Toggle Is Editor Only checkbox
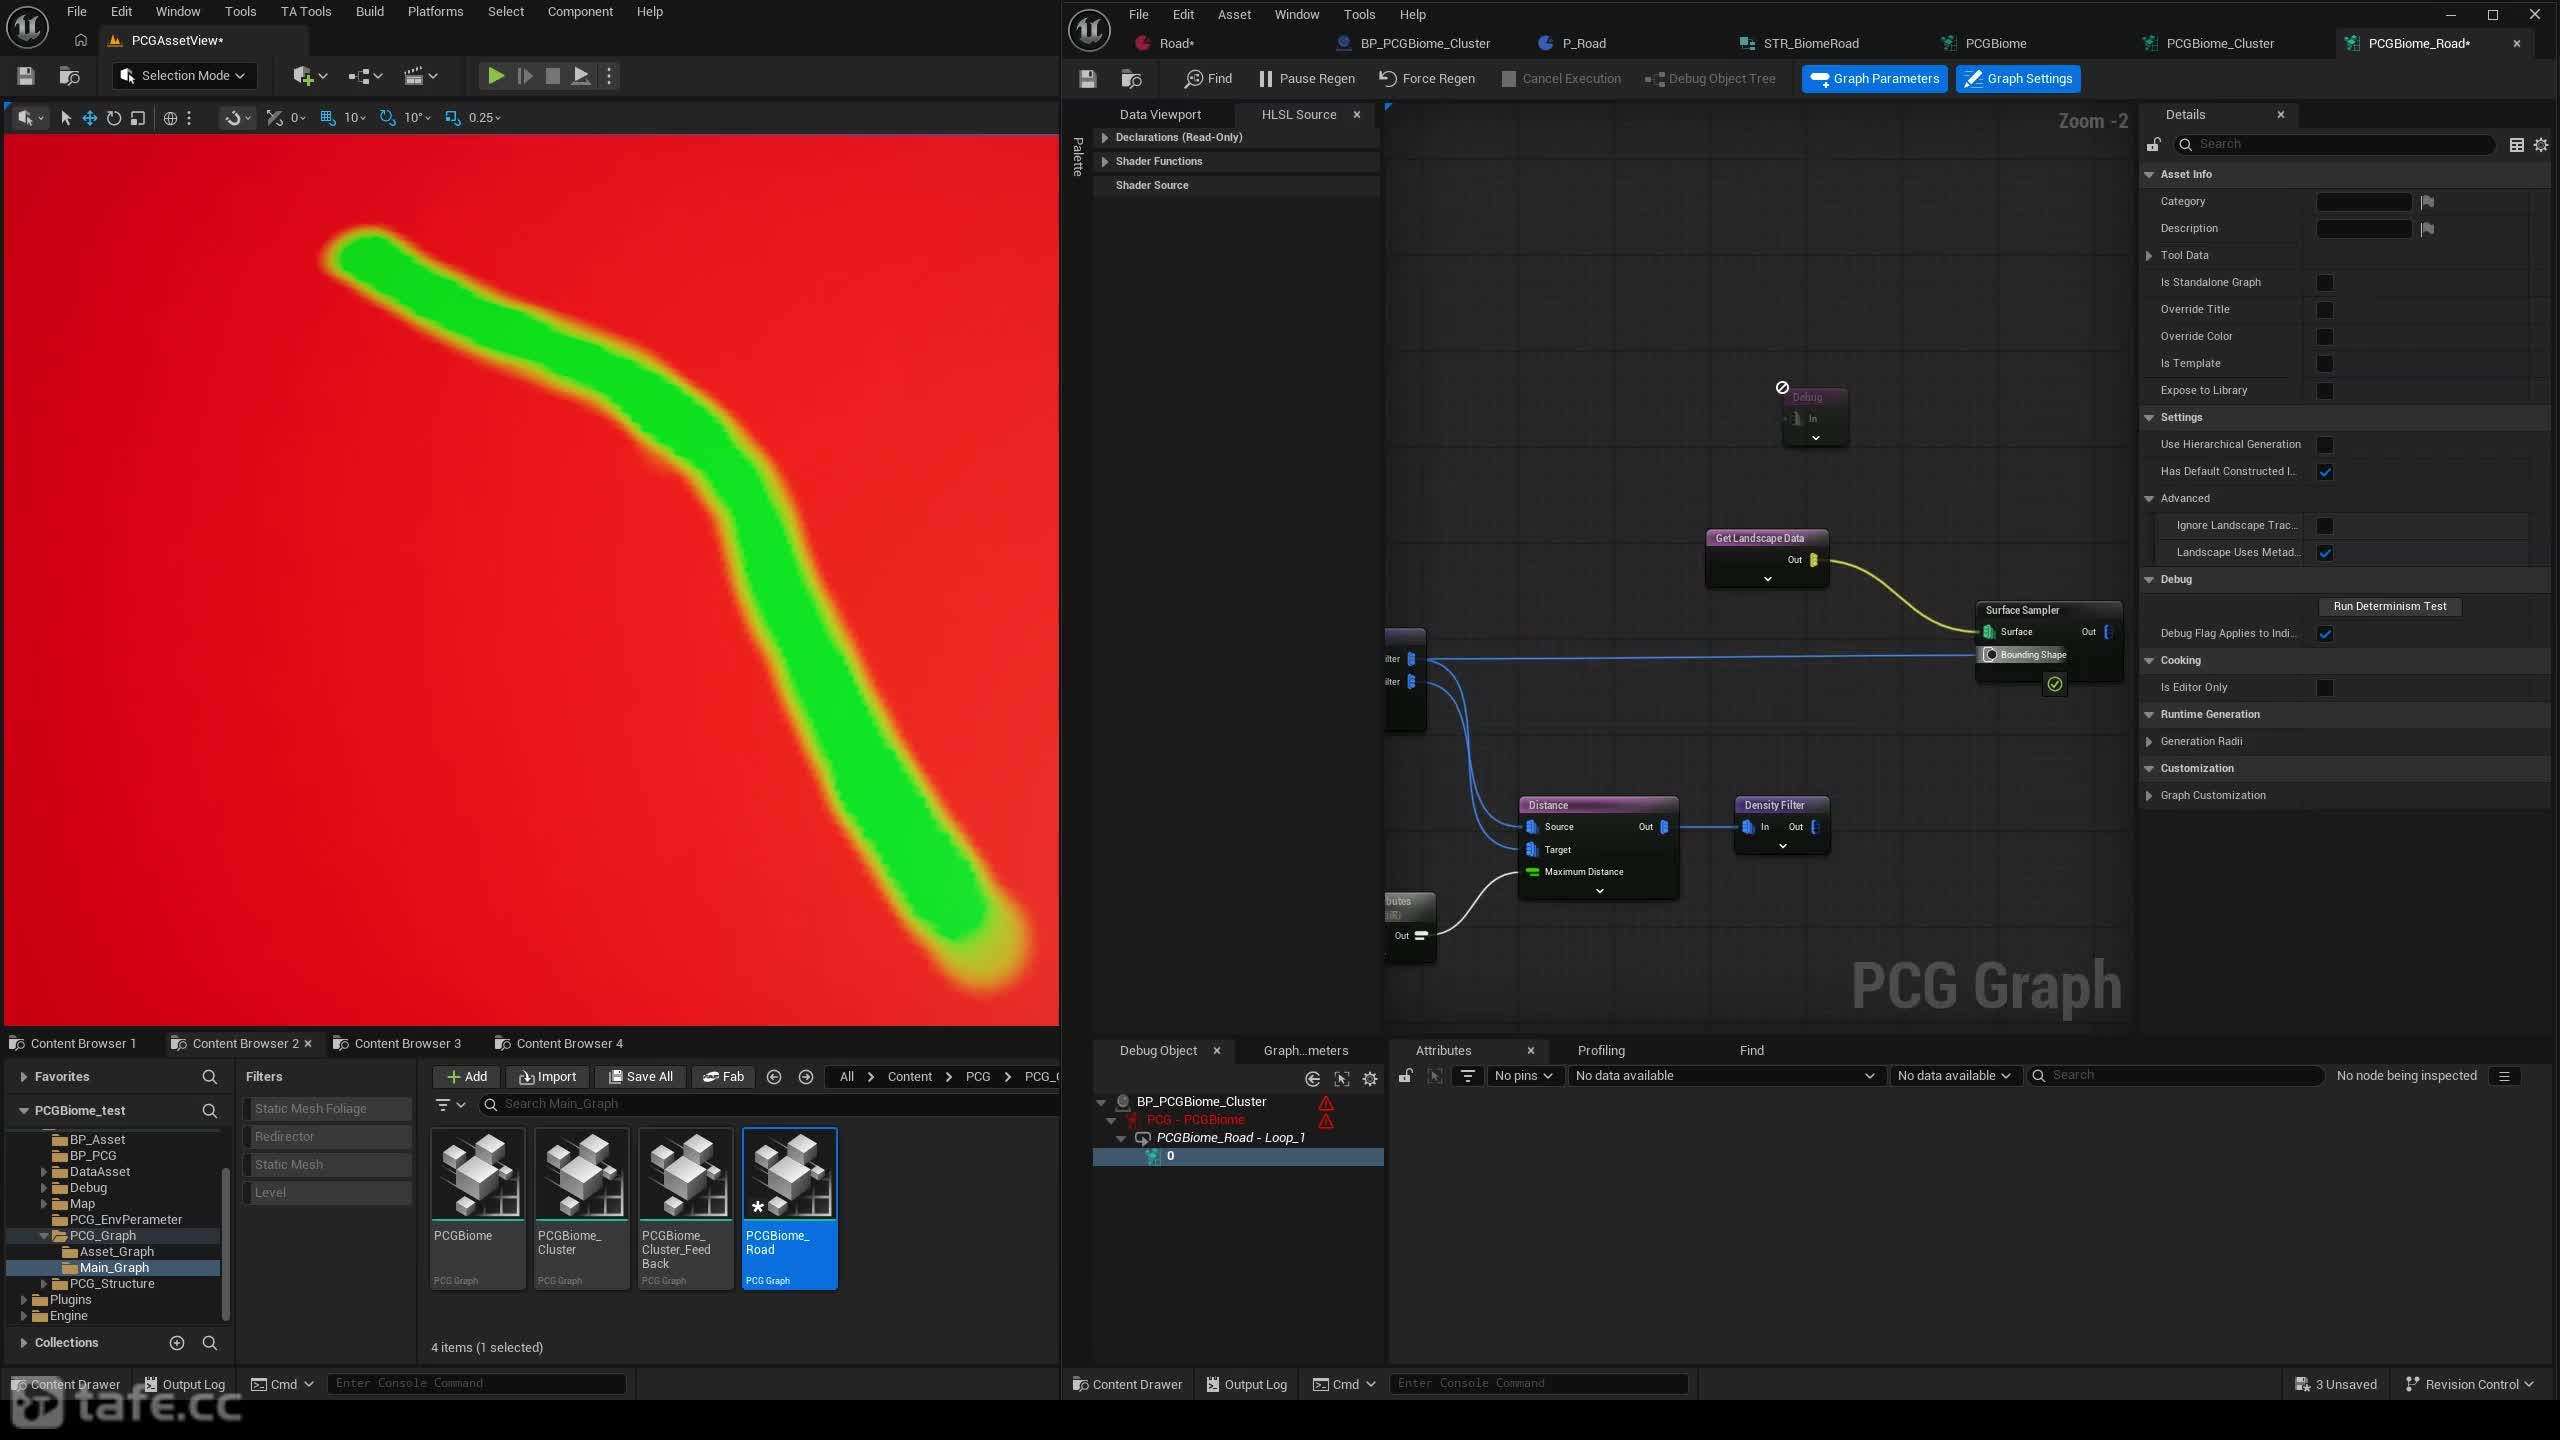 [x=2325, y=688]
